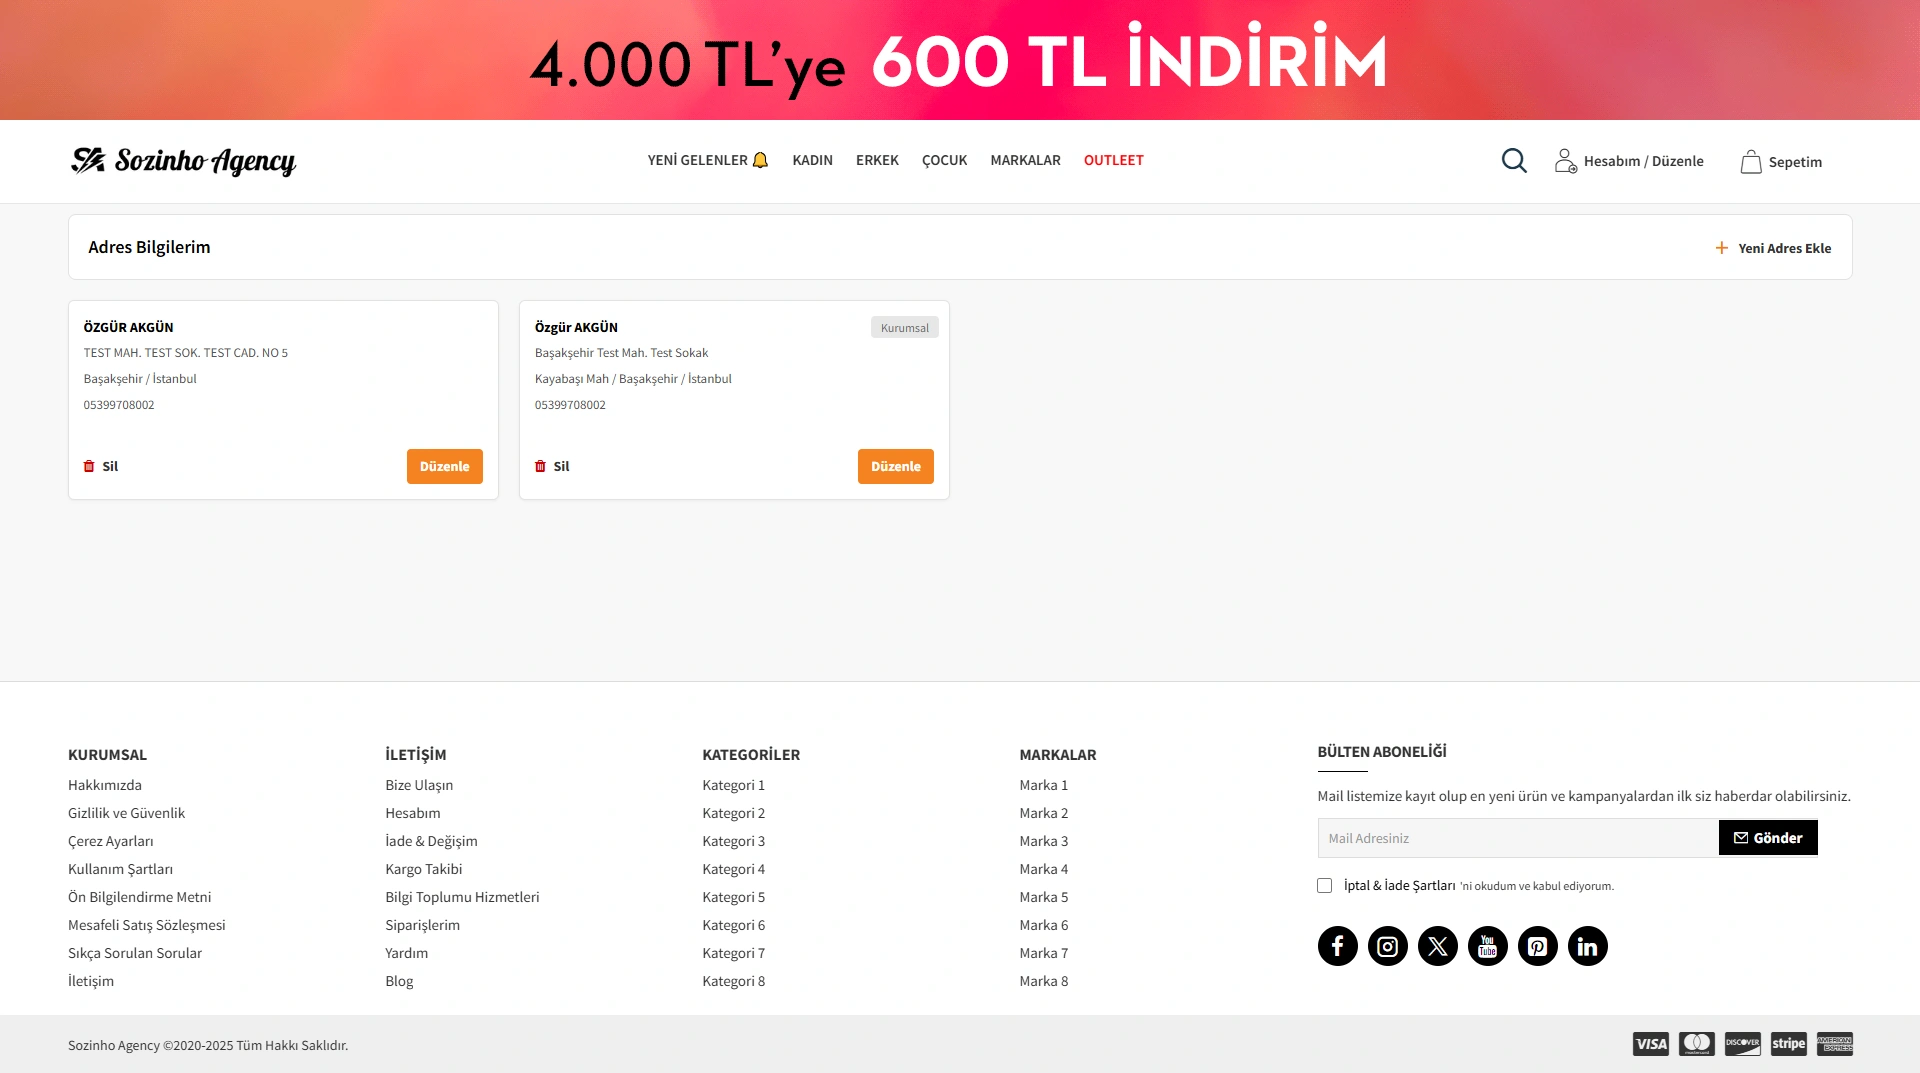Open the Instagram profile icon

[x=1387, y=945]
